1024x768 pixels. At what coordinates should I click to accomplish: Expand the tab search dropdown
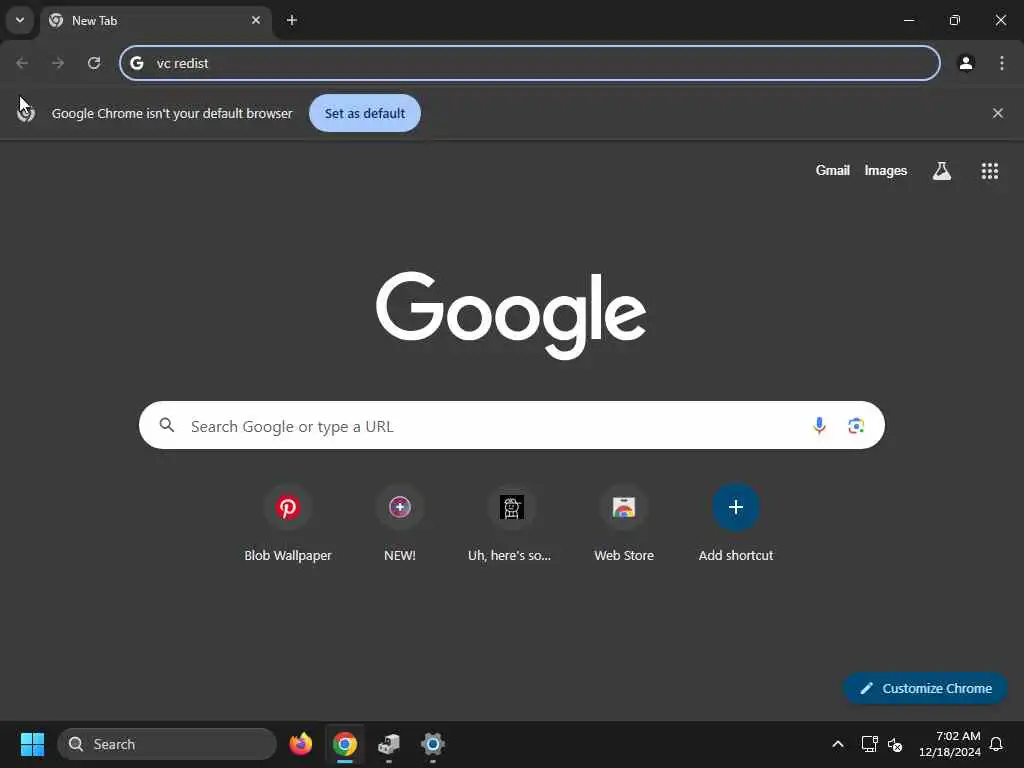[20, 20]
